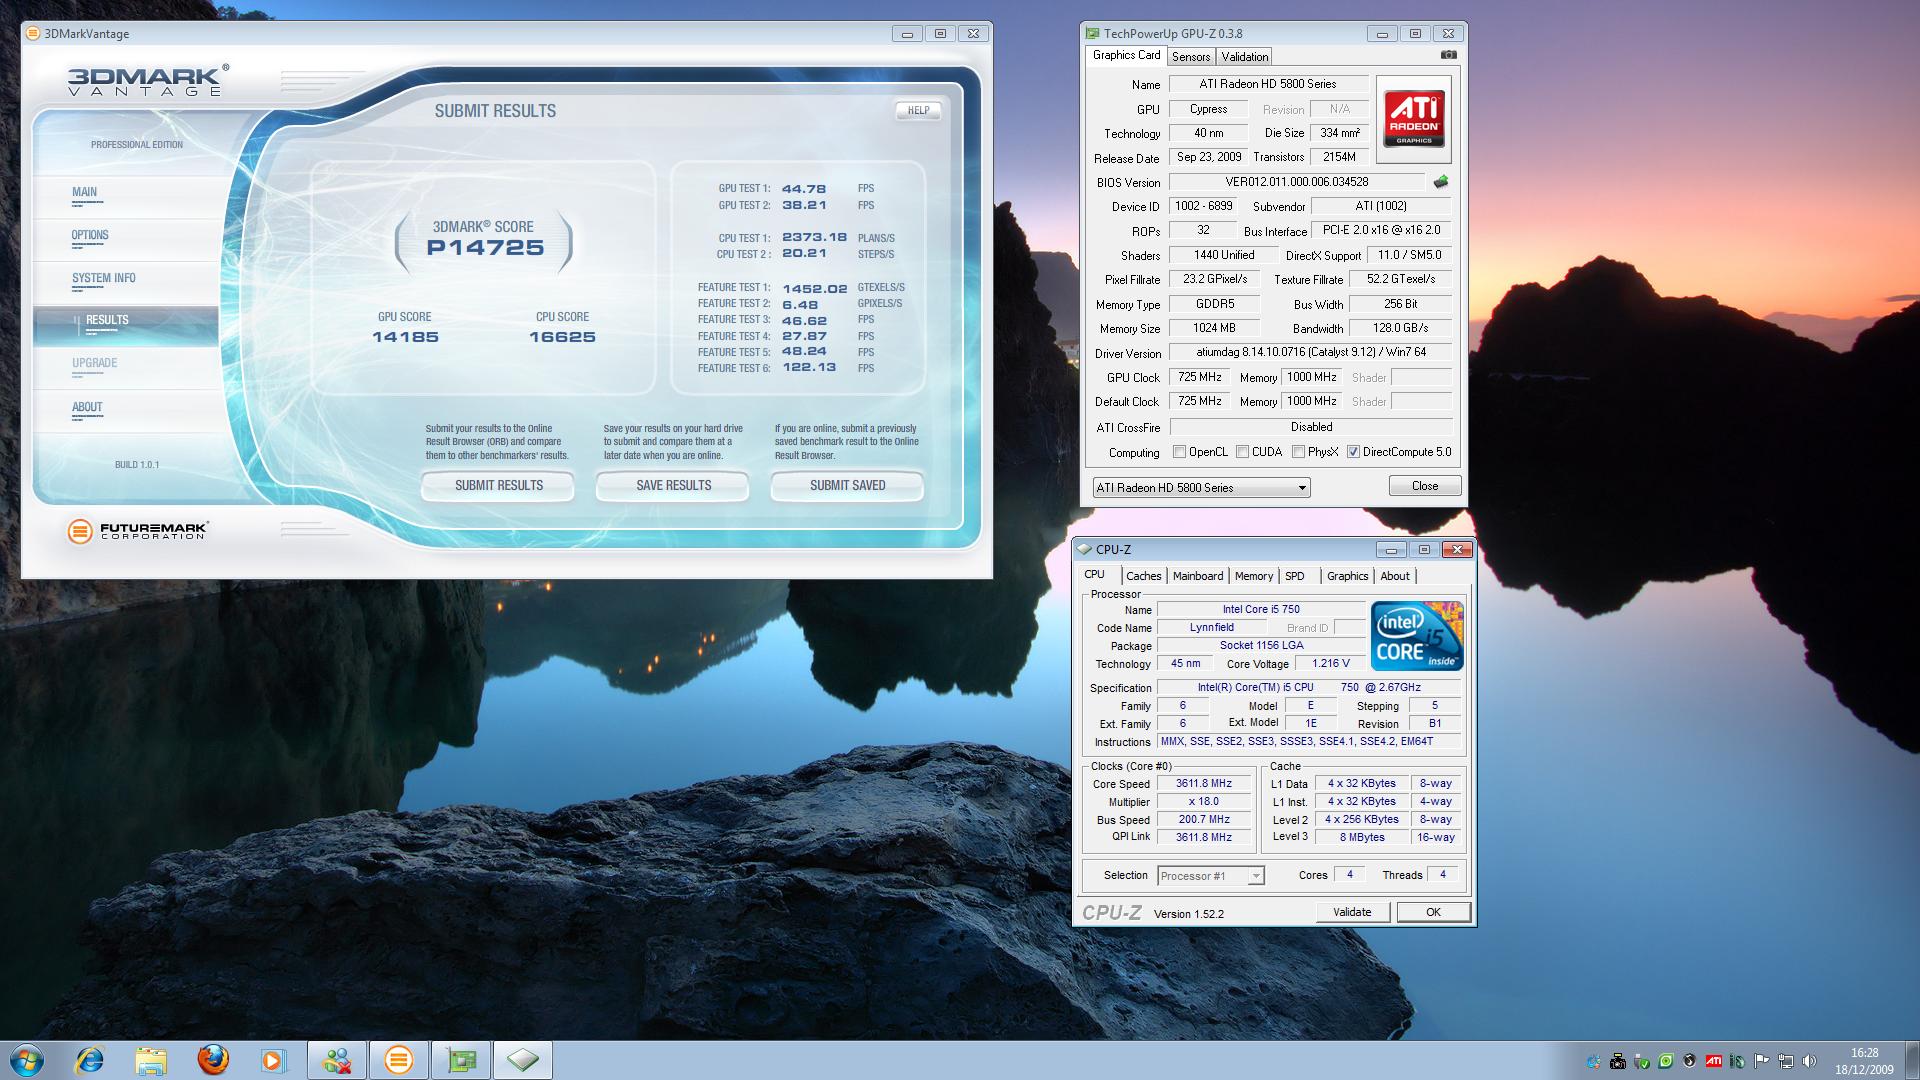Open the Caches tab in CPU-Z
1920x1080 pixels.
[x=1143, y=576]
